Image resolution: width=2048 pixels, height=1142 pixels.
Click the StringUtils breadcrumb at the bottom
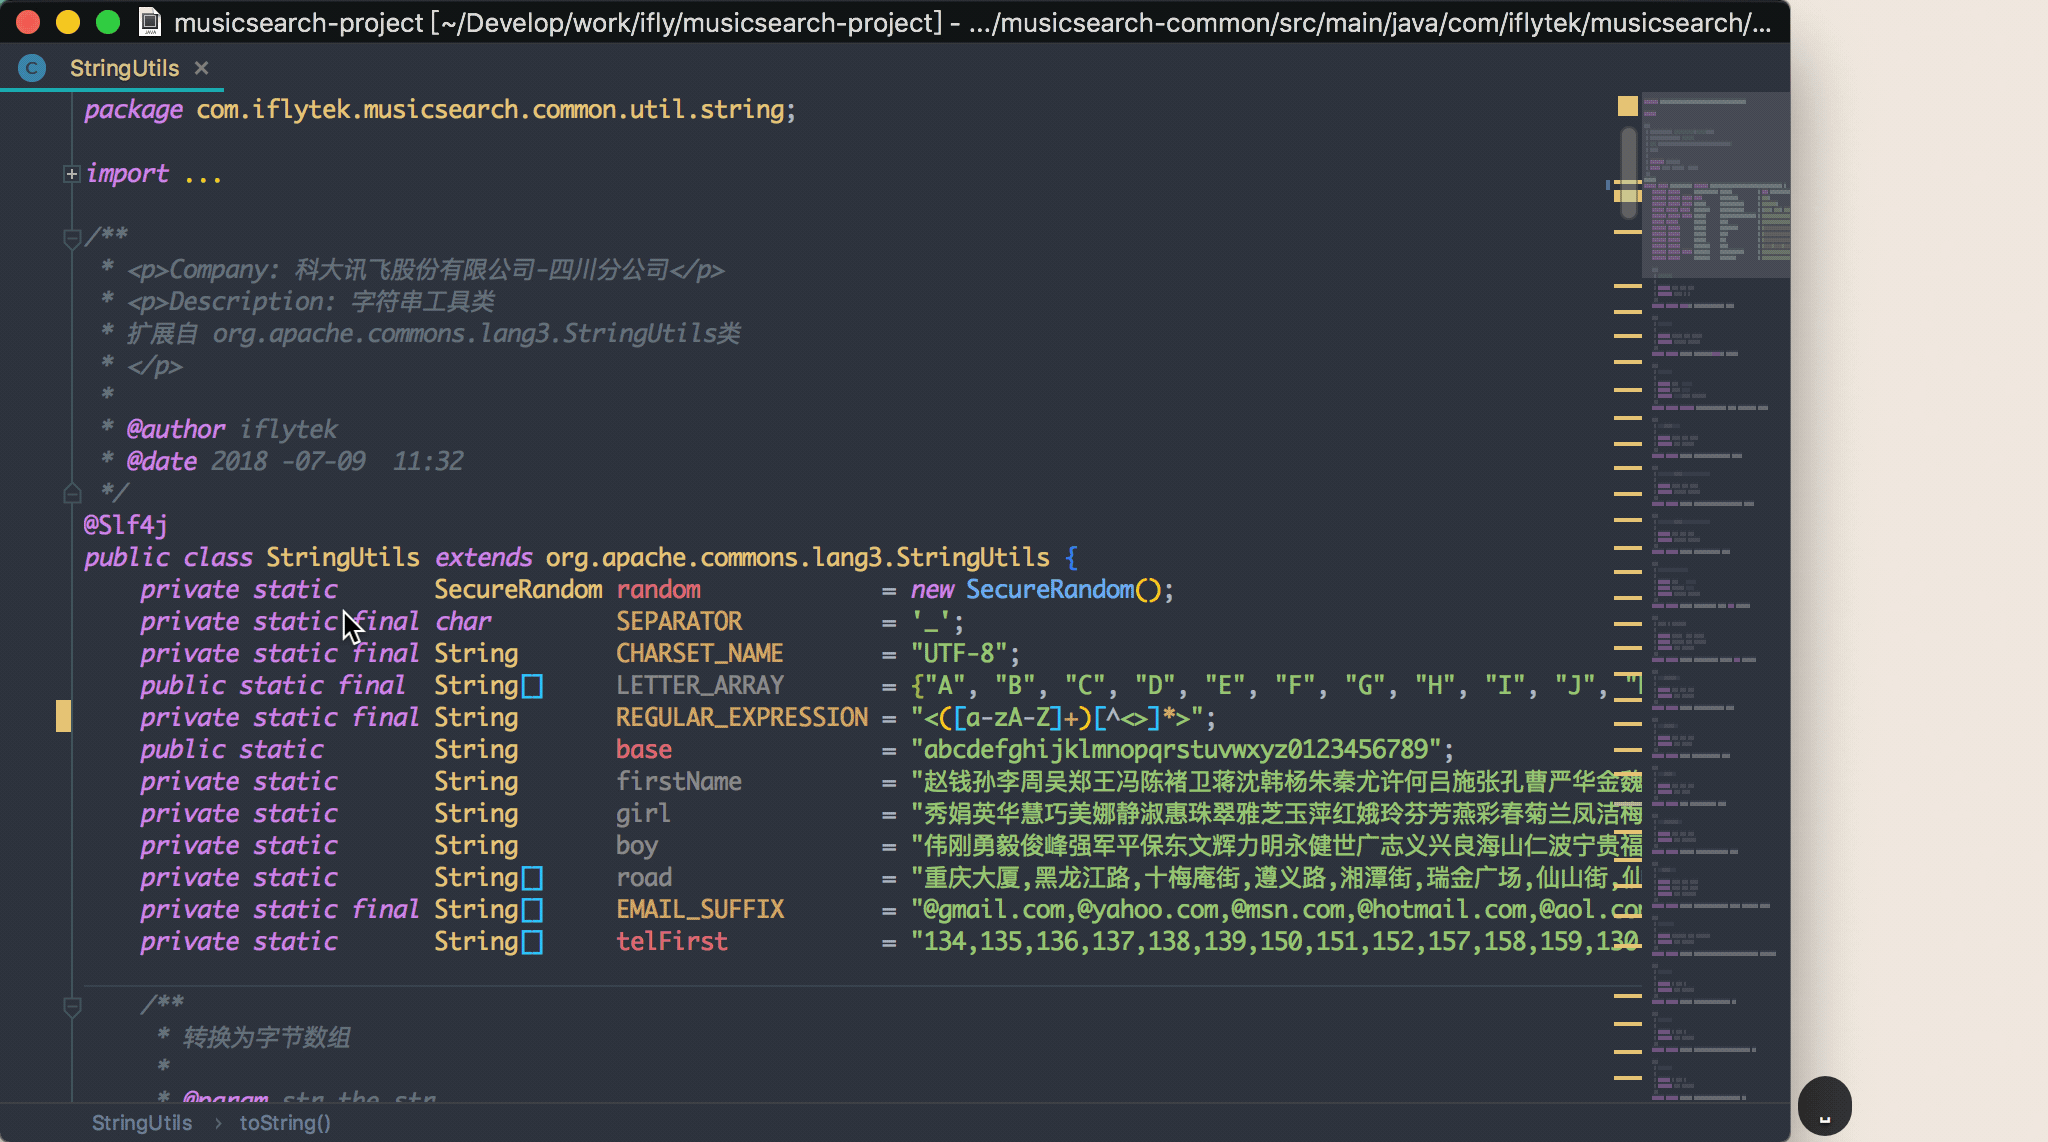coord(142,1123)
